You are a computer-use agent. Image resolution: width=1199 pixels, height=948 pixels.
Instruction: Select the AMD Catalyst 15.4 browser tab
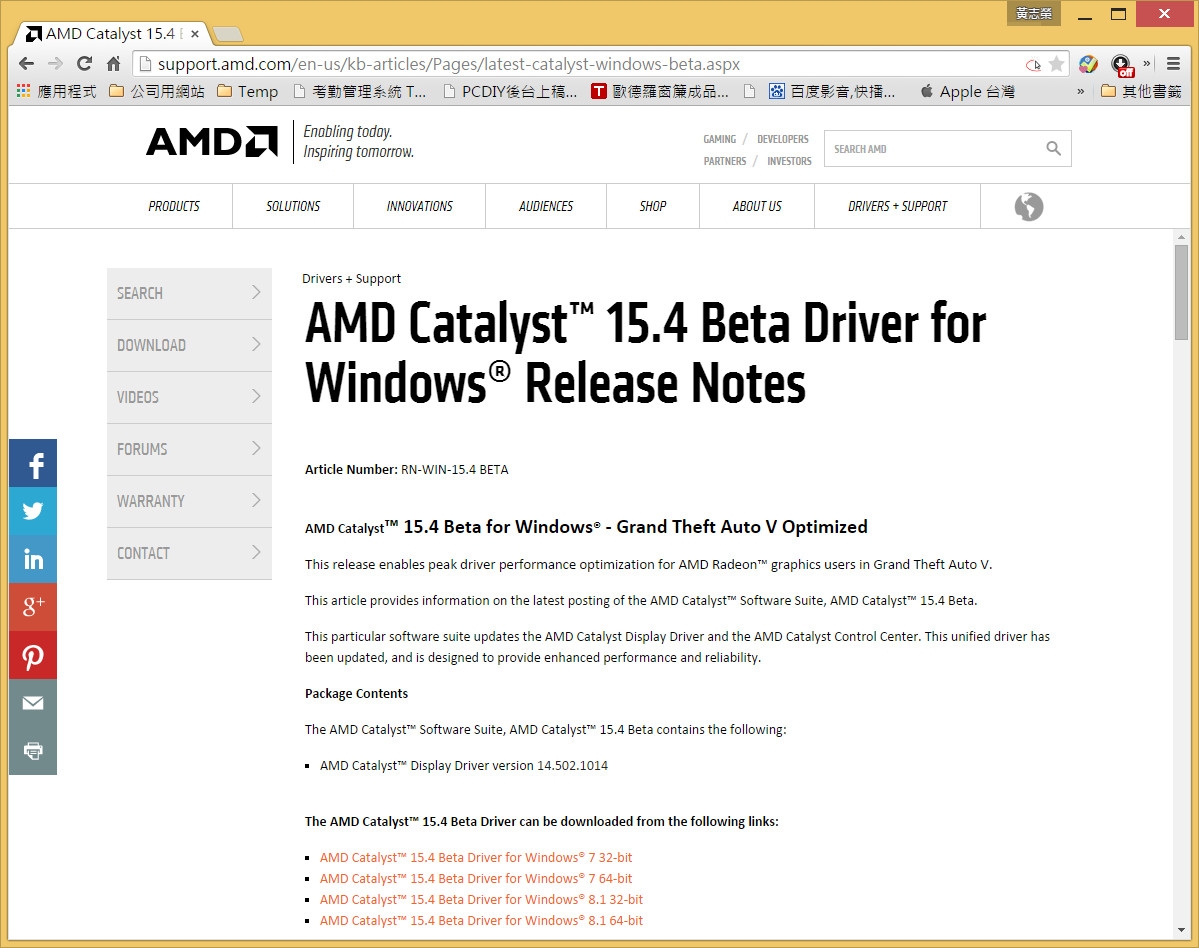111,34
